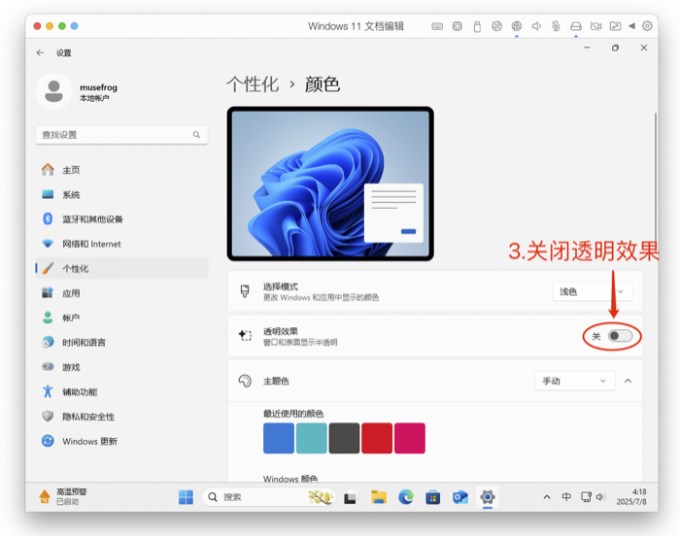Open clock and date 4:18 in taskbar

tap(631, 497)
